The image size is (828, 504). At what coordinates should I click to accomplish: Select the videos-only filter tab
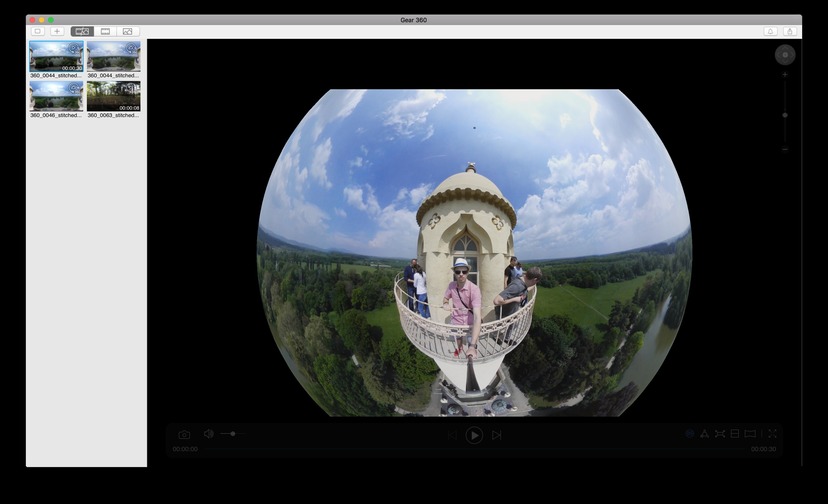[x=105, y=32]
